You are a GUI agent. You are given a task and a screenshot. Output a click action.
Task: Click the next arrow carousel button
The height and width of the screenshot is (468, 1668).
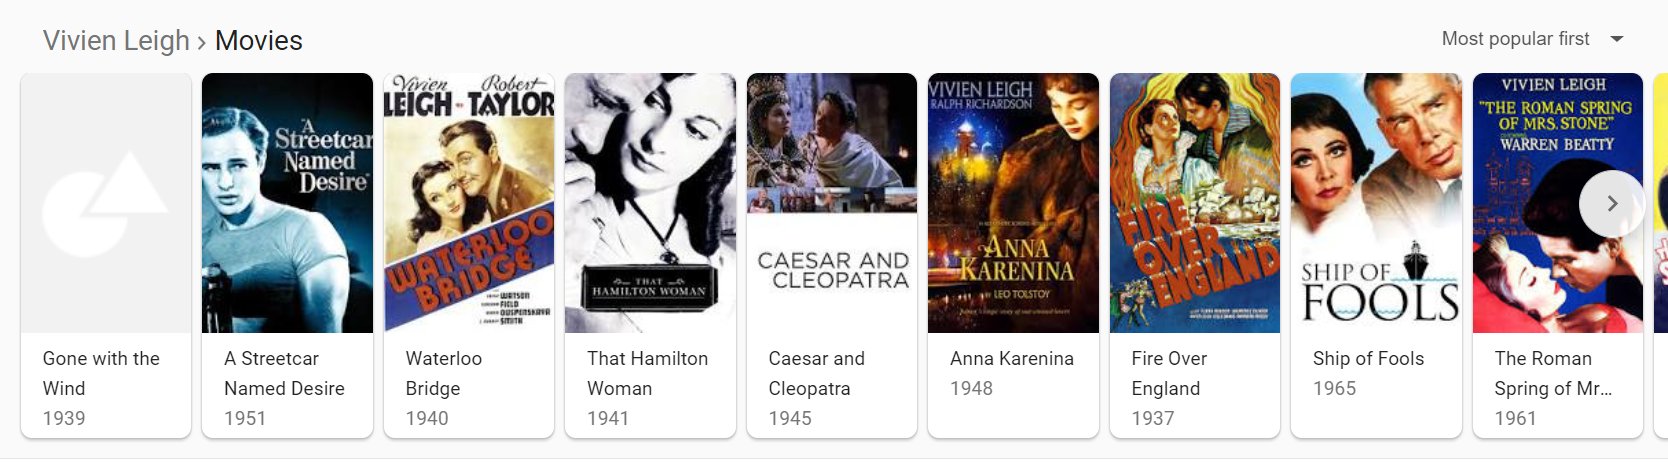(1611, 203)
